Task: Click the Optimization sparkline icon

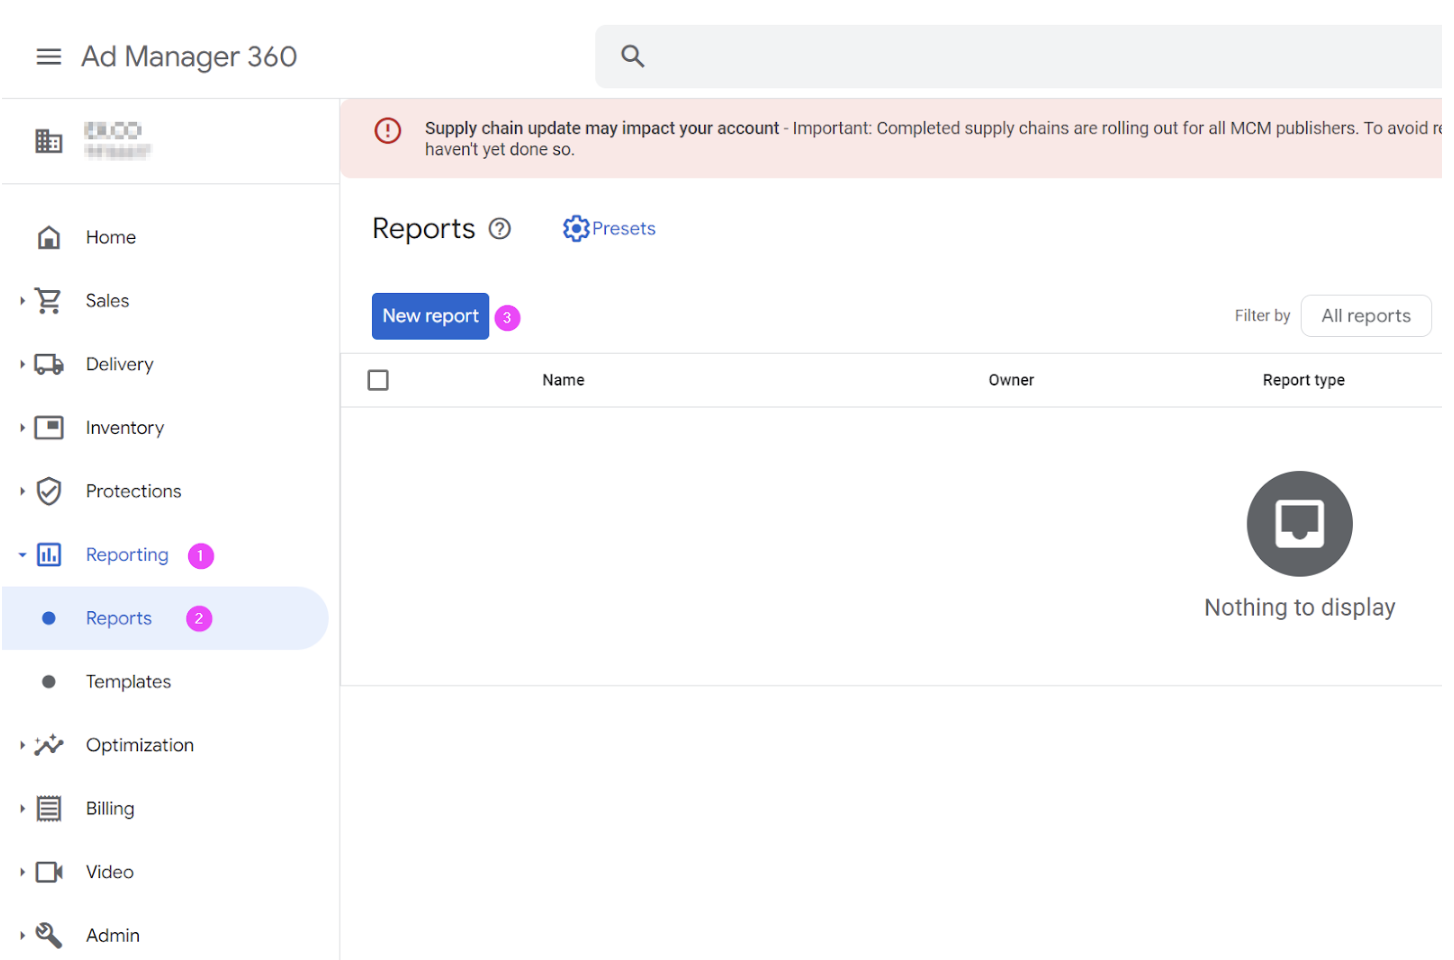Action: [48, 745]
